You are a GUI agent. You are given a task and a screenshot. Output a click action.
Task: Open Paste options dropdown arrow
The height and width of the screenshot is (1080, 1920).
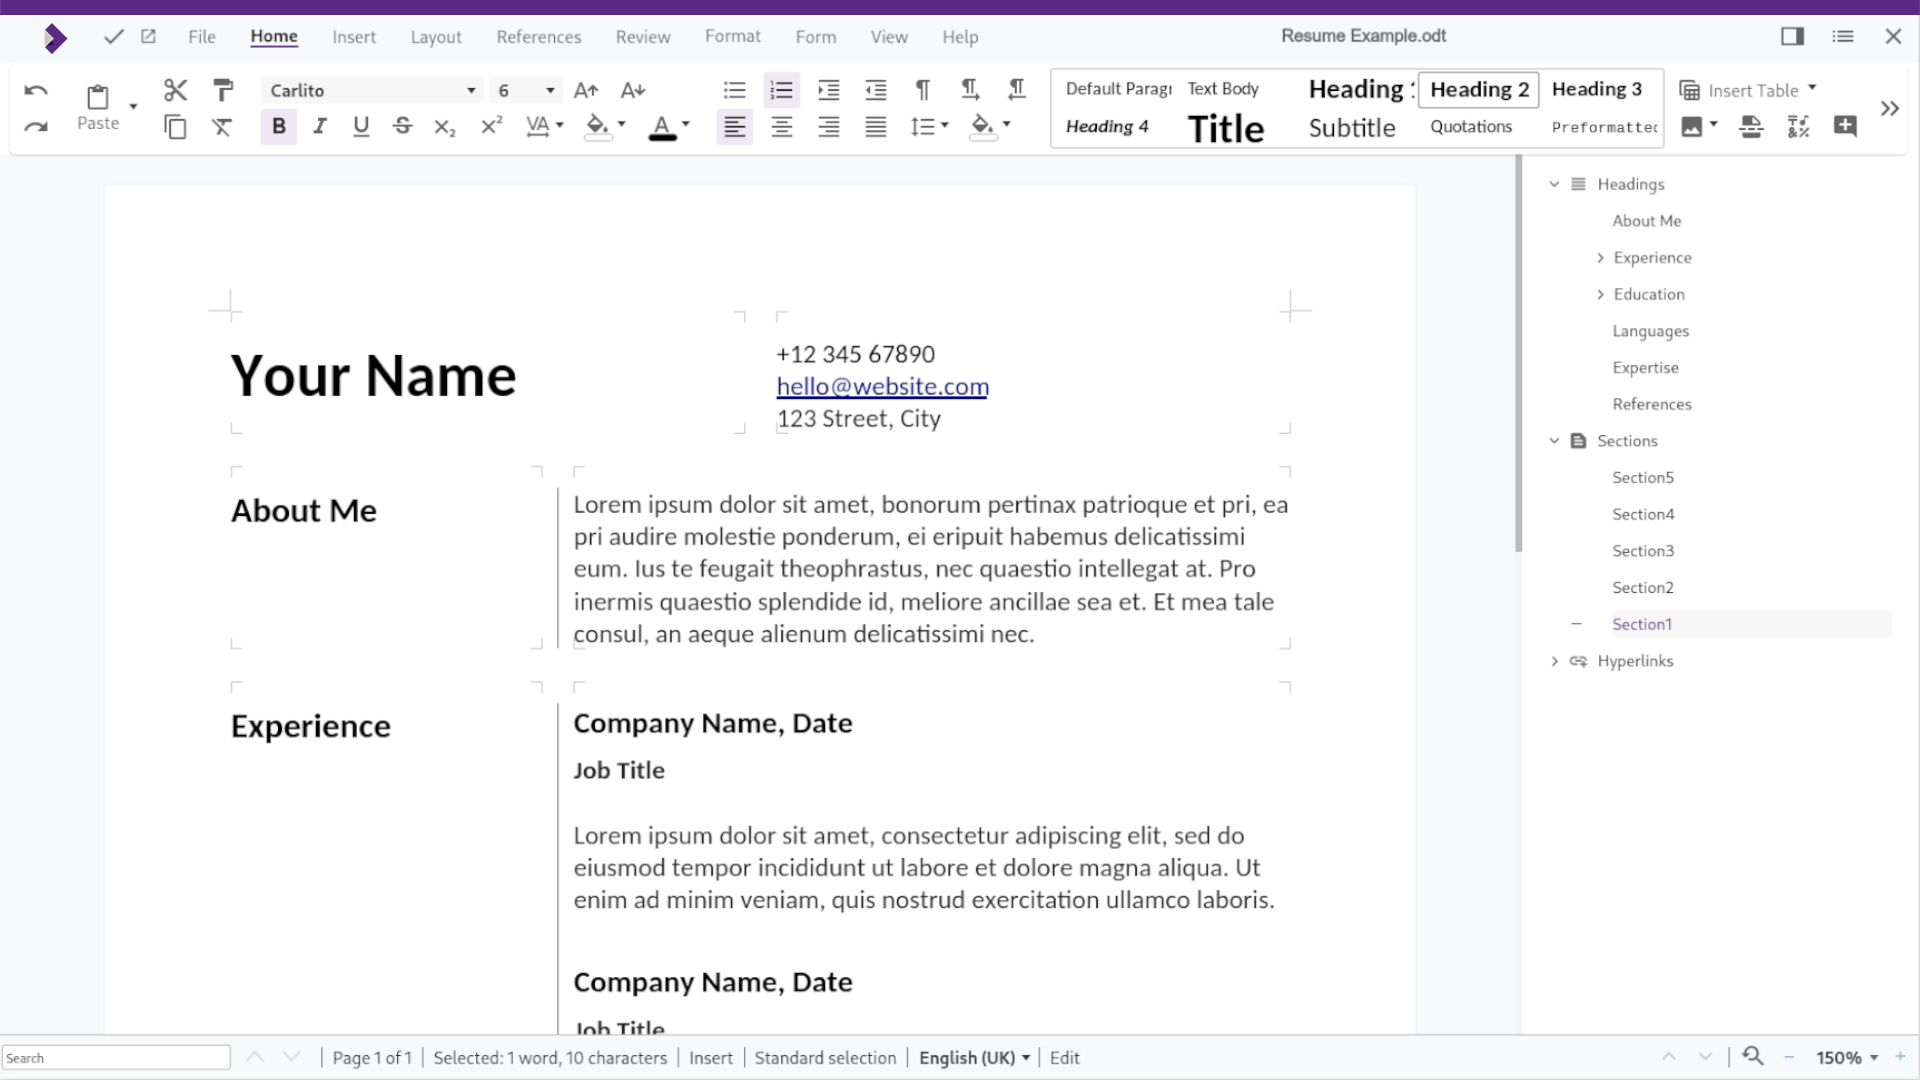click(133, 106)
